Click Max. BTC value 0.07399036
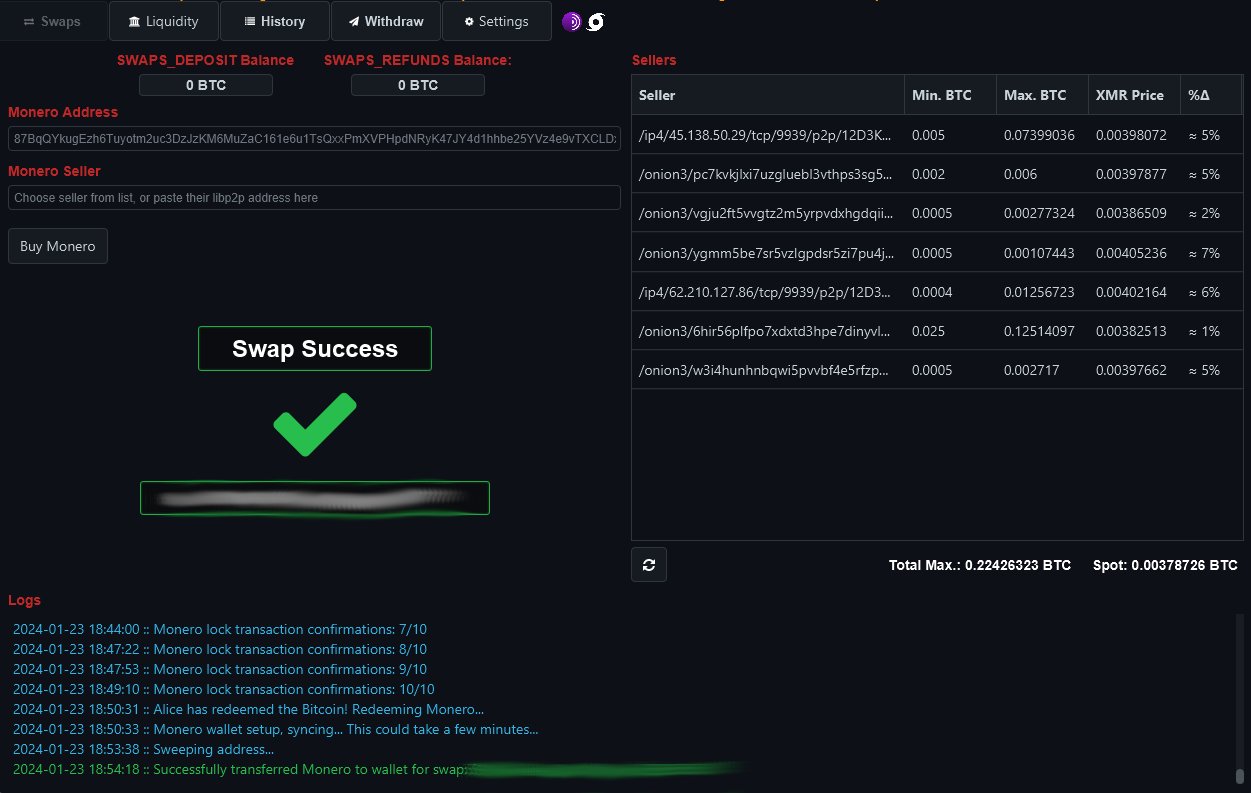The height and width of the screenshot is (793, 1251). [x=1039, y=135]
